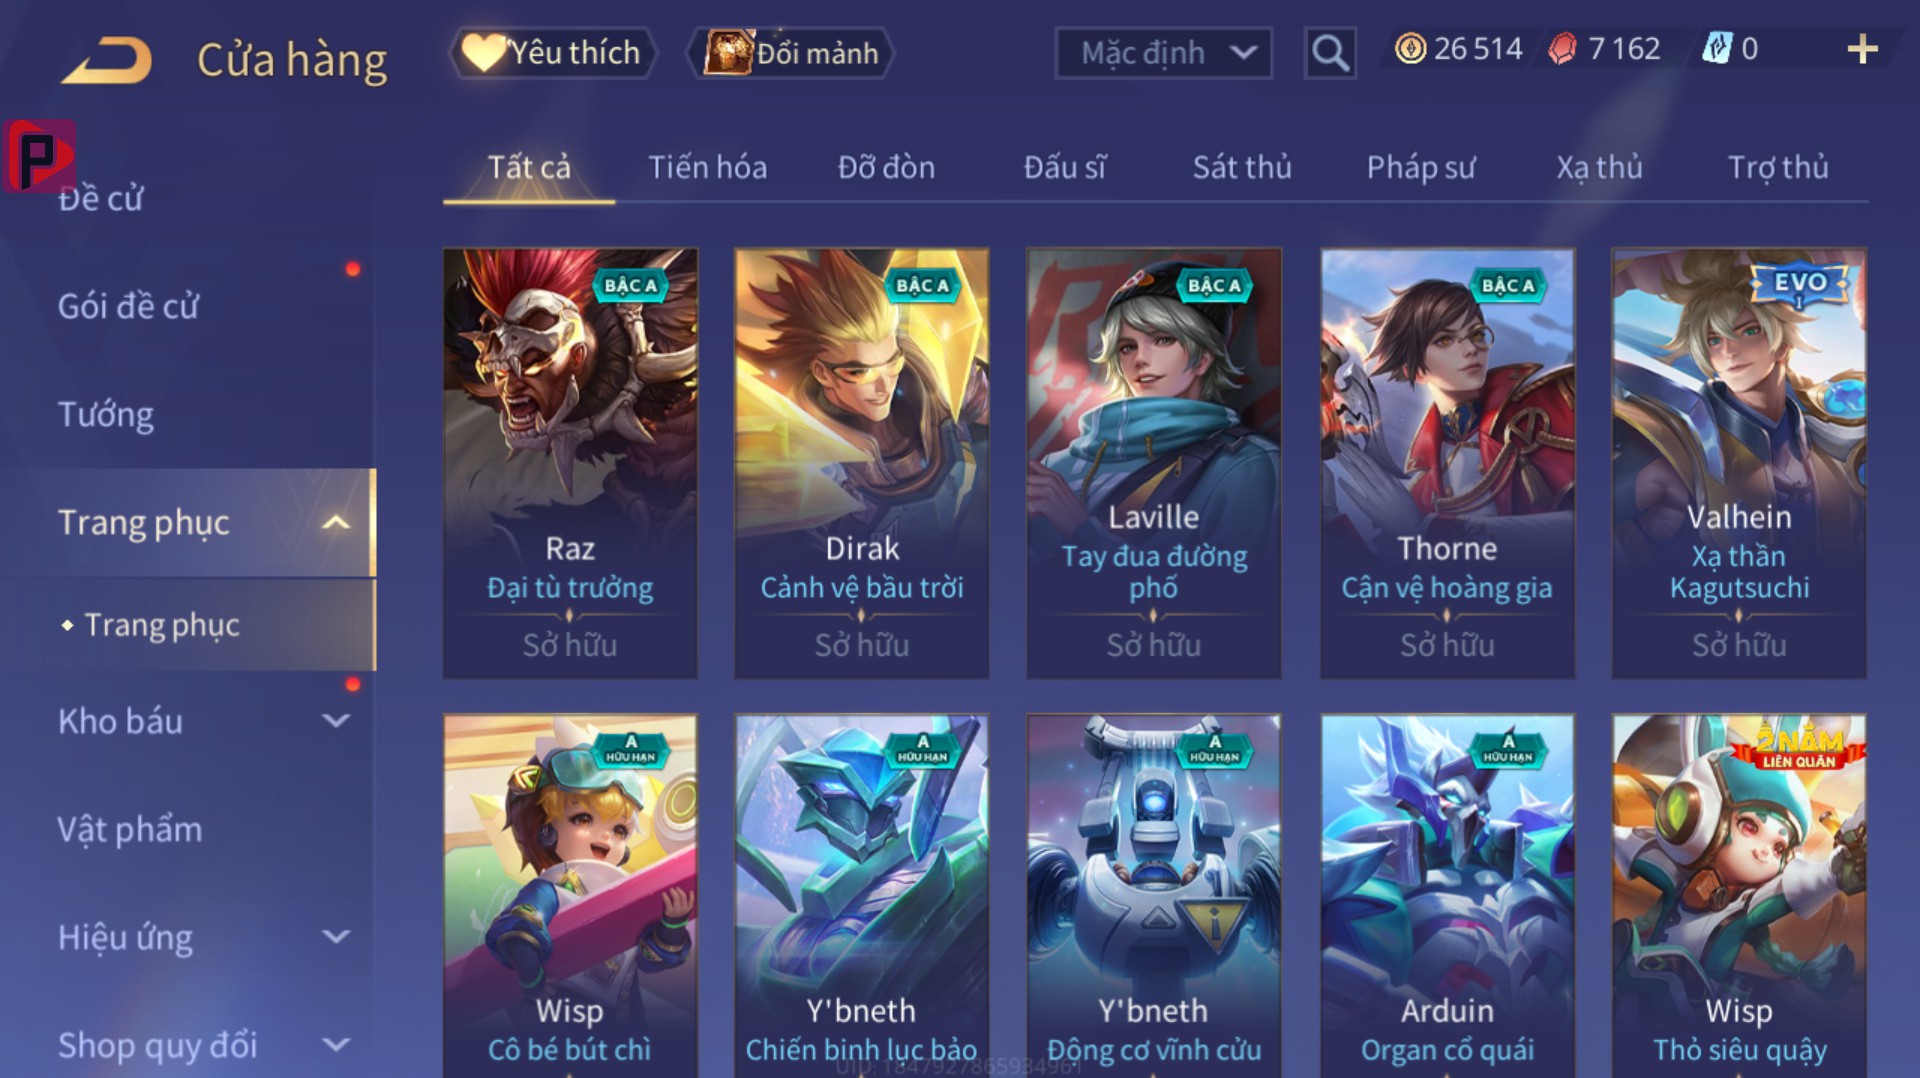Open the Yêu thích heart favorites
Screen dimensions: 1920x1078
(553, 52)
